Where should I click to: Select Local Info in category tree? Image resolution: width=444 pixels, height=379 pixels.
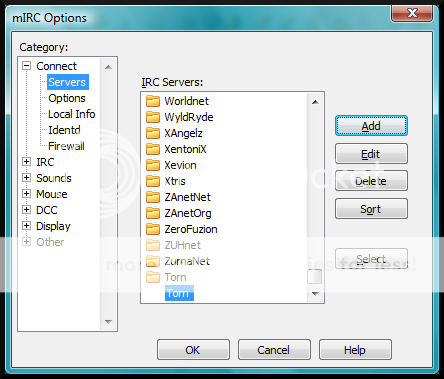click(x=72, y=114)
